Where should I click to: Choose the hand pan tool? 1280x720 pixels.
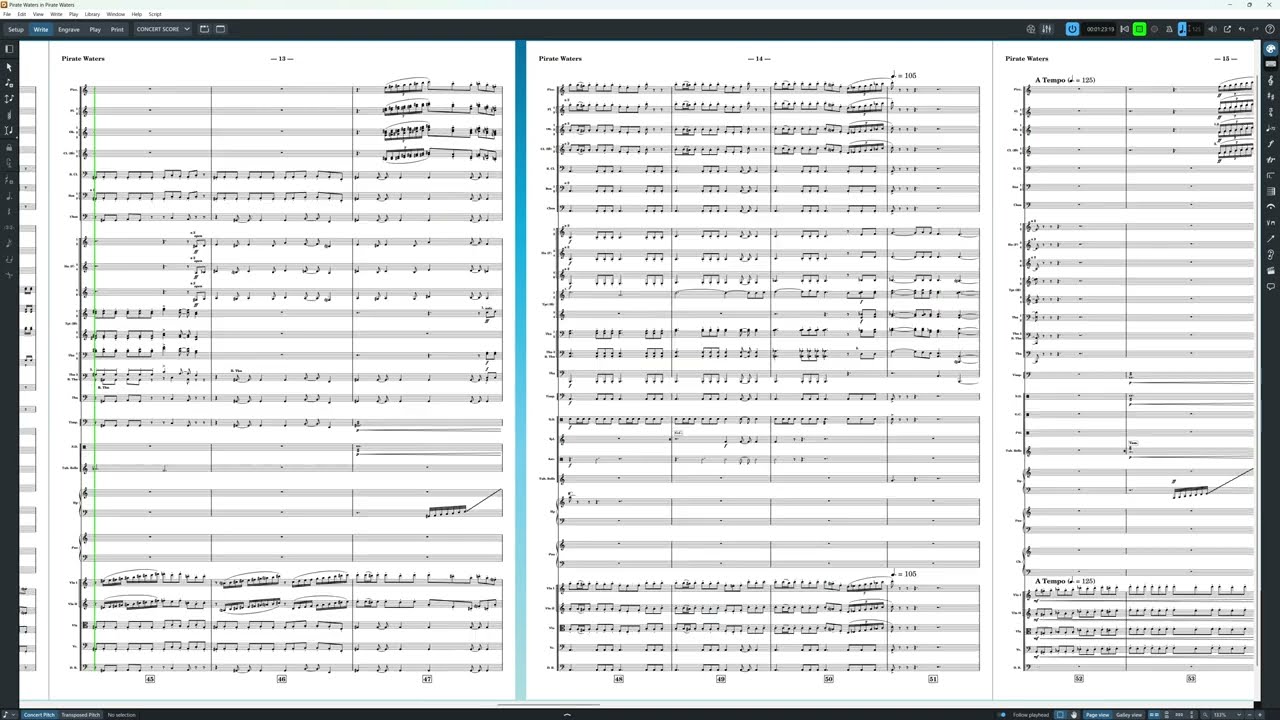(1074, 715)
